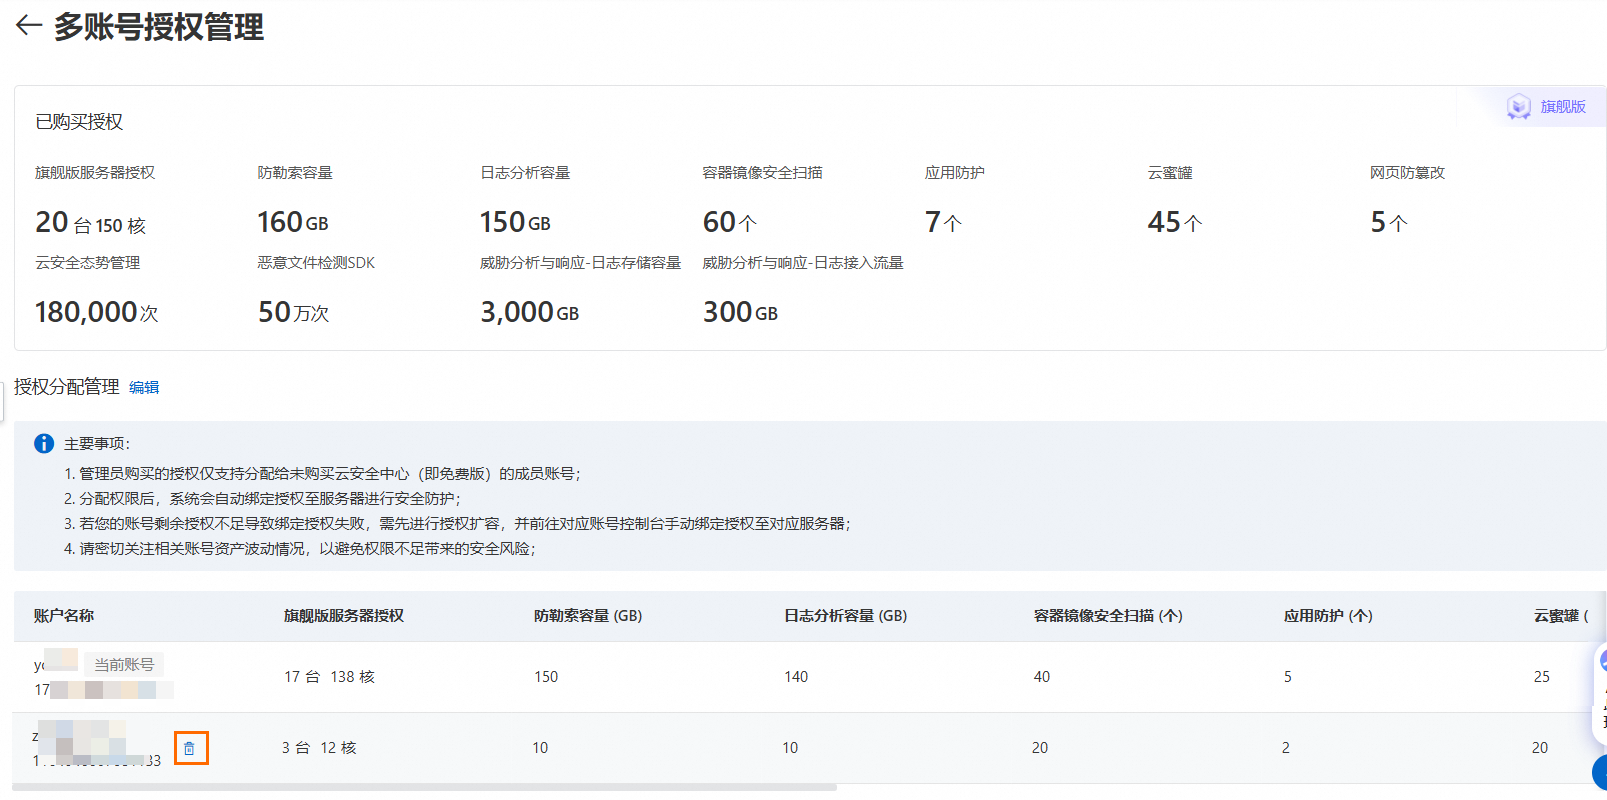Click the 威胁分析与响应-日志存储容量 label

(x=581, y=263)
